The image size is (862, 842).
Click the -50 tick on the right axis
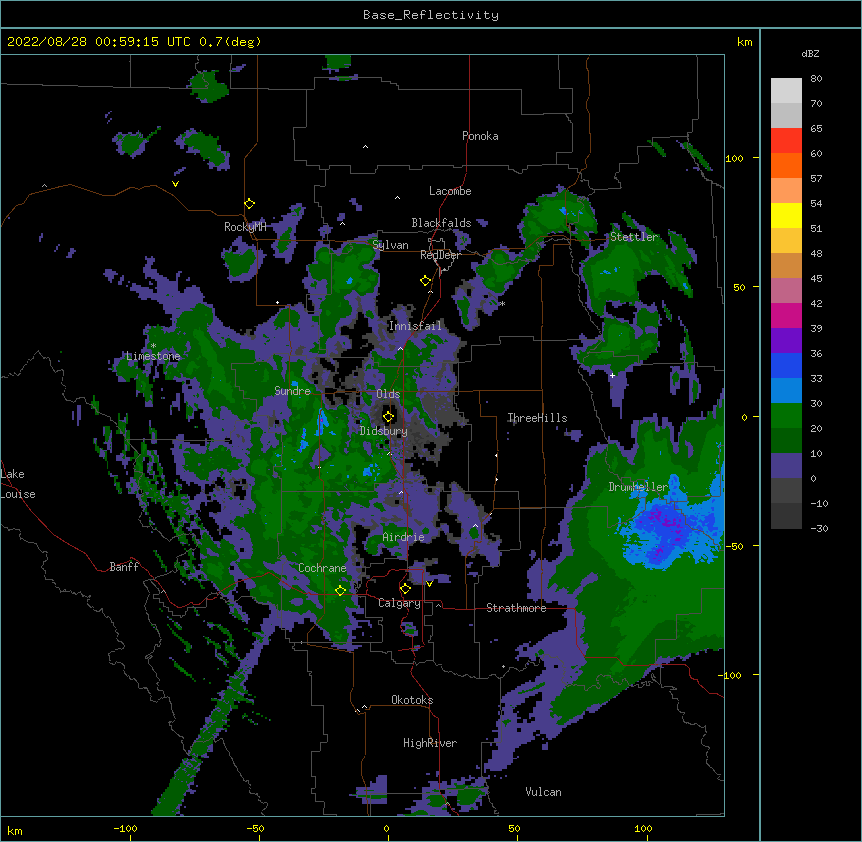click(734, 546)
